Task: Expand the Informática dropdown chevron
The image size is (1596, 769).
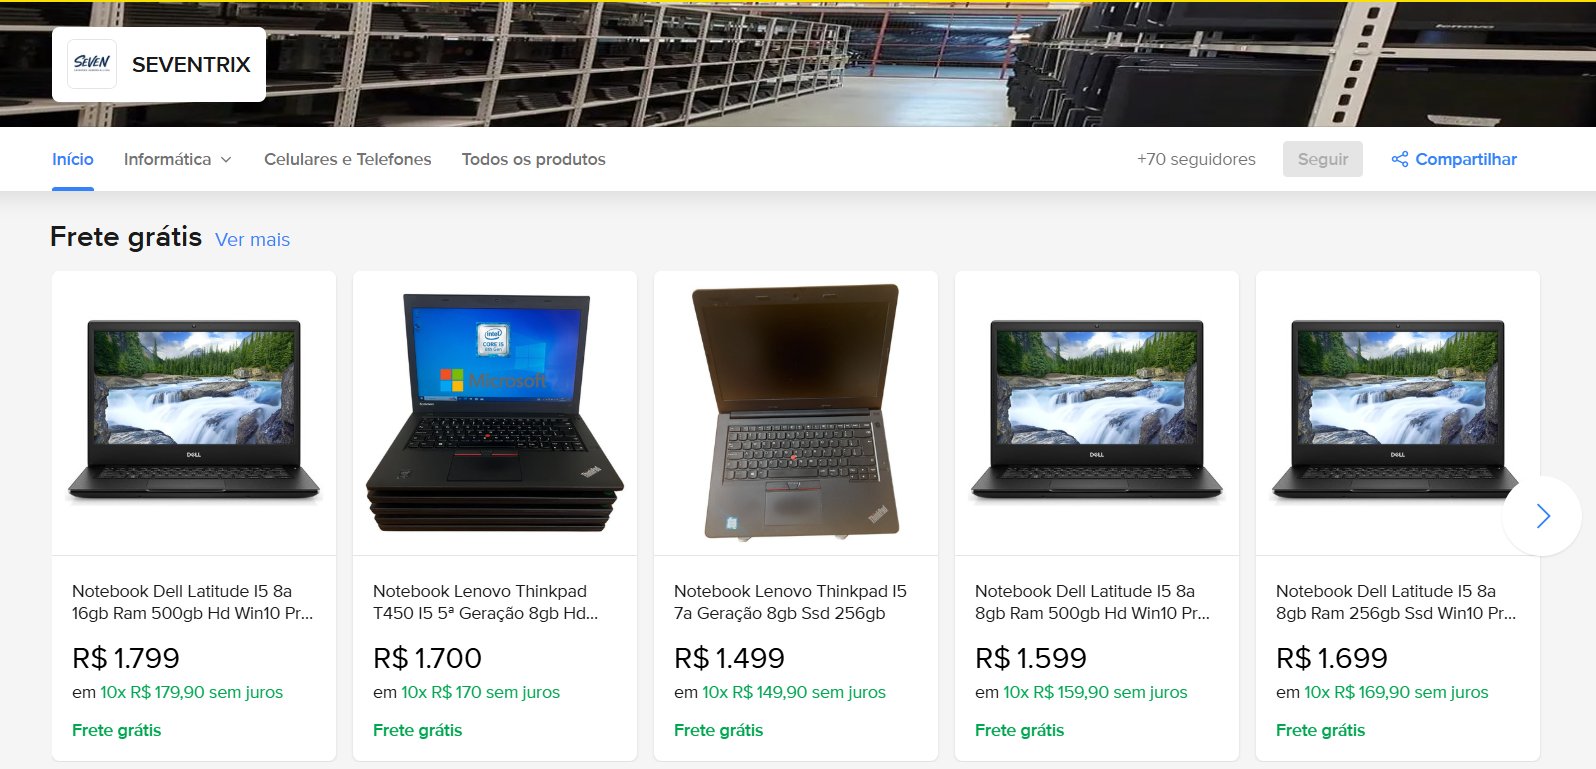Action: click(x=226, y=160)
